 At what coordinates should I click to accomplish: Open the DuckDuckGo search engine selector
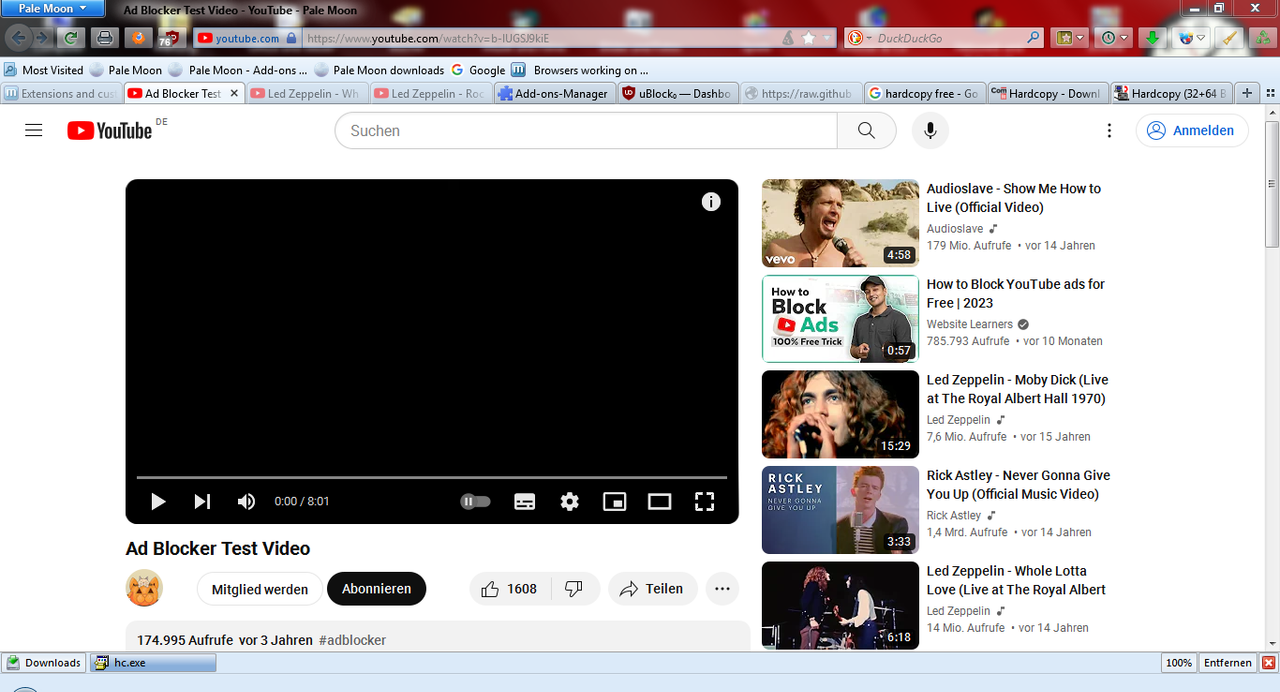click(x=859, y=38)
